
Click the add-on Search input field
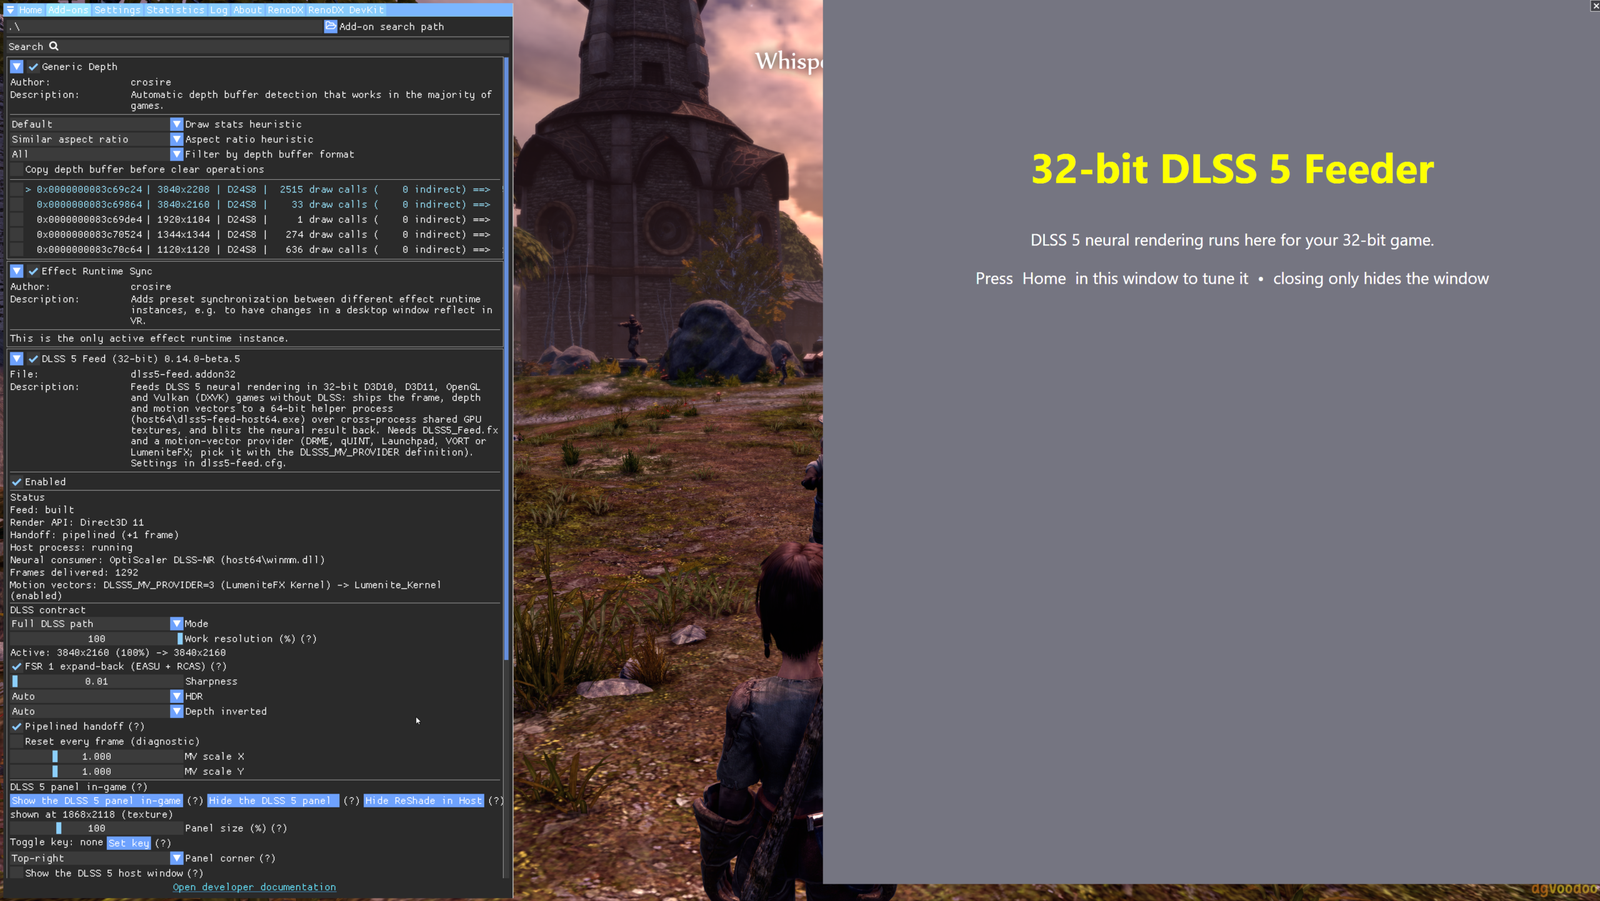[x=258, y=46]
